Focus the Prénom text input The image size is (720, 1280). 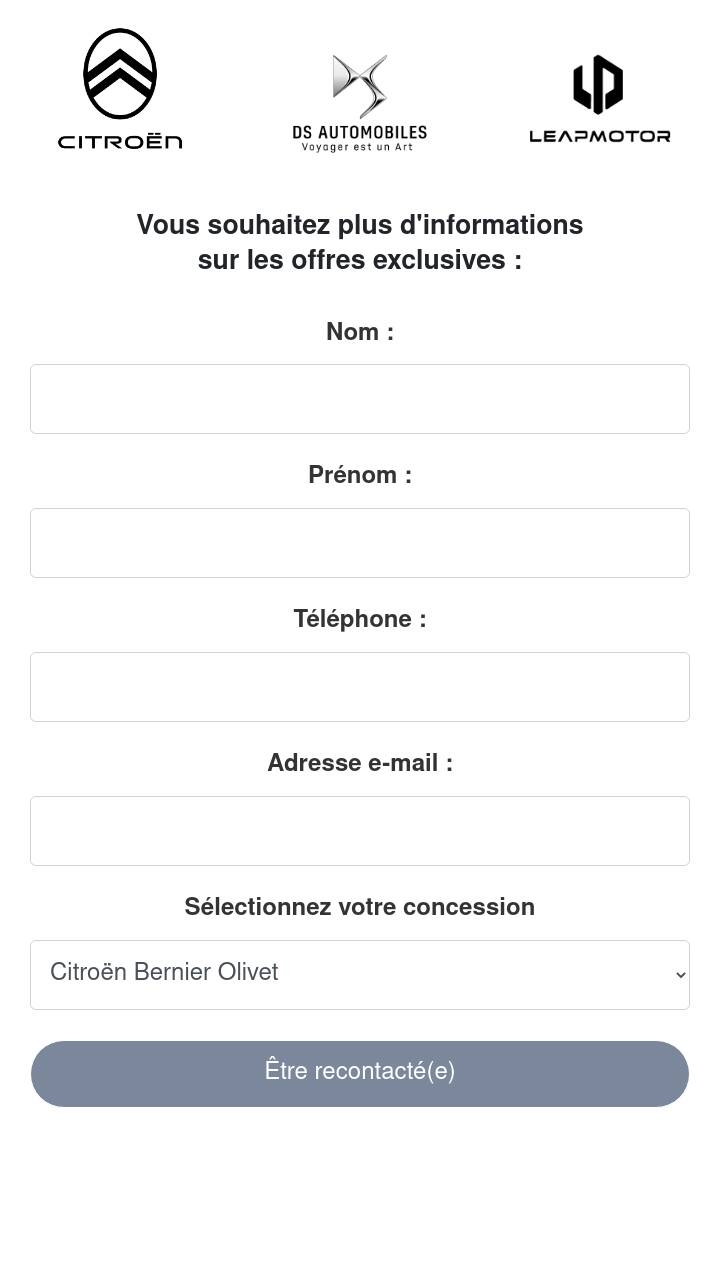[x=360, y=543]
